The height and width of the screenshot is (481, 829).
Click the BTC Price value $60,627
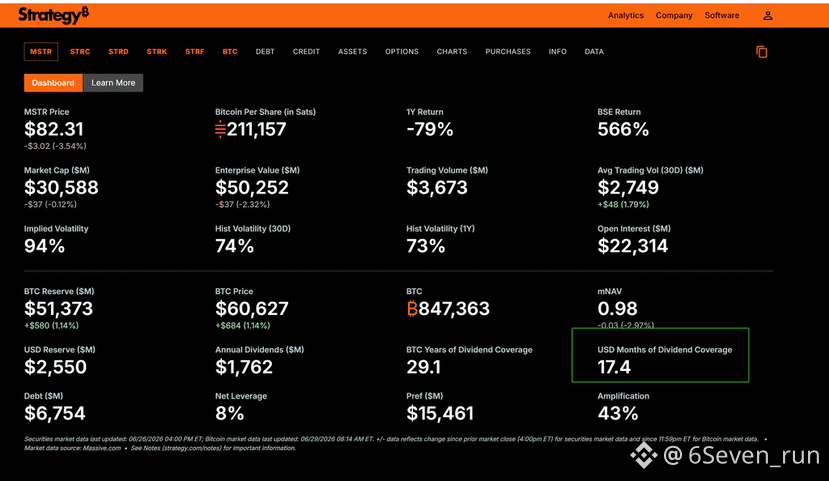click(x=252, y=308)
